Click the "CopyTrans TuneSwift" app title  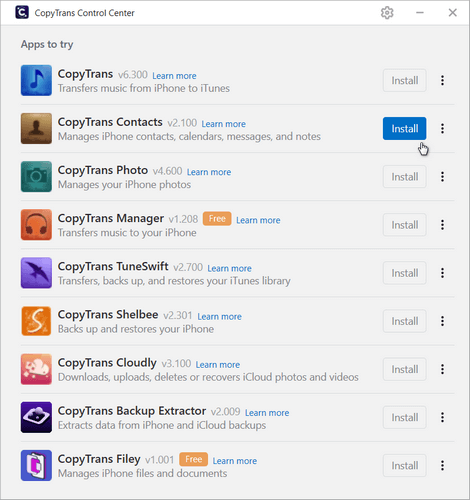[113, 266]
